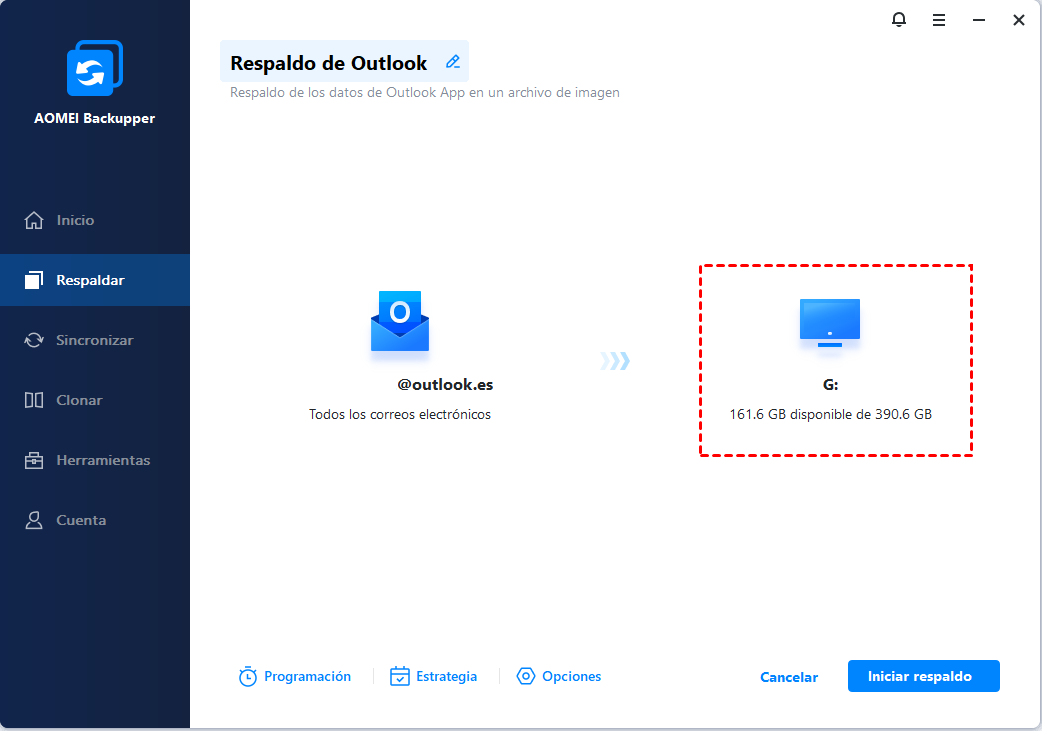Viewport: 1042px width, 731px height.
Task: Click the Outlook envelope source icon
Action: click(x=399, y=321)
